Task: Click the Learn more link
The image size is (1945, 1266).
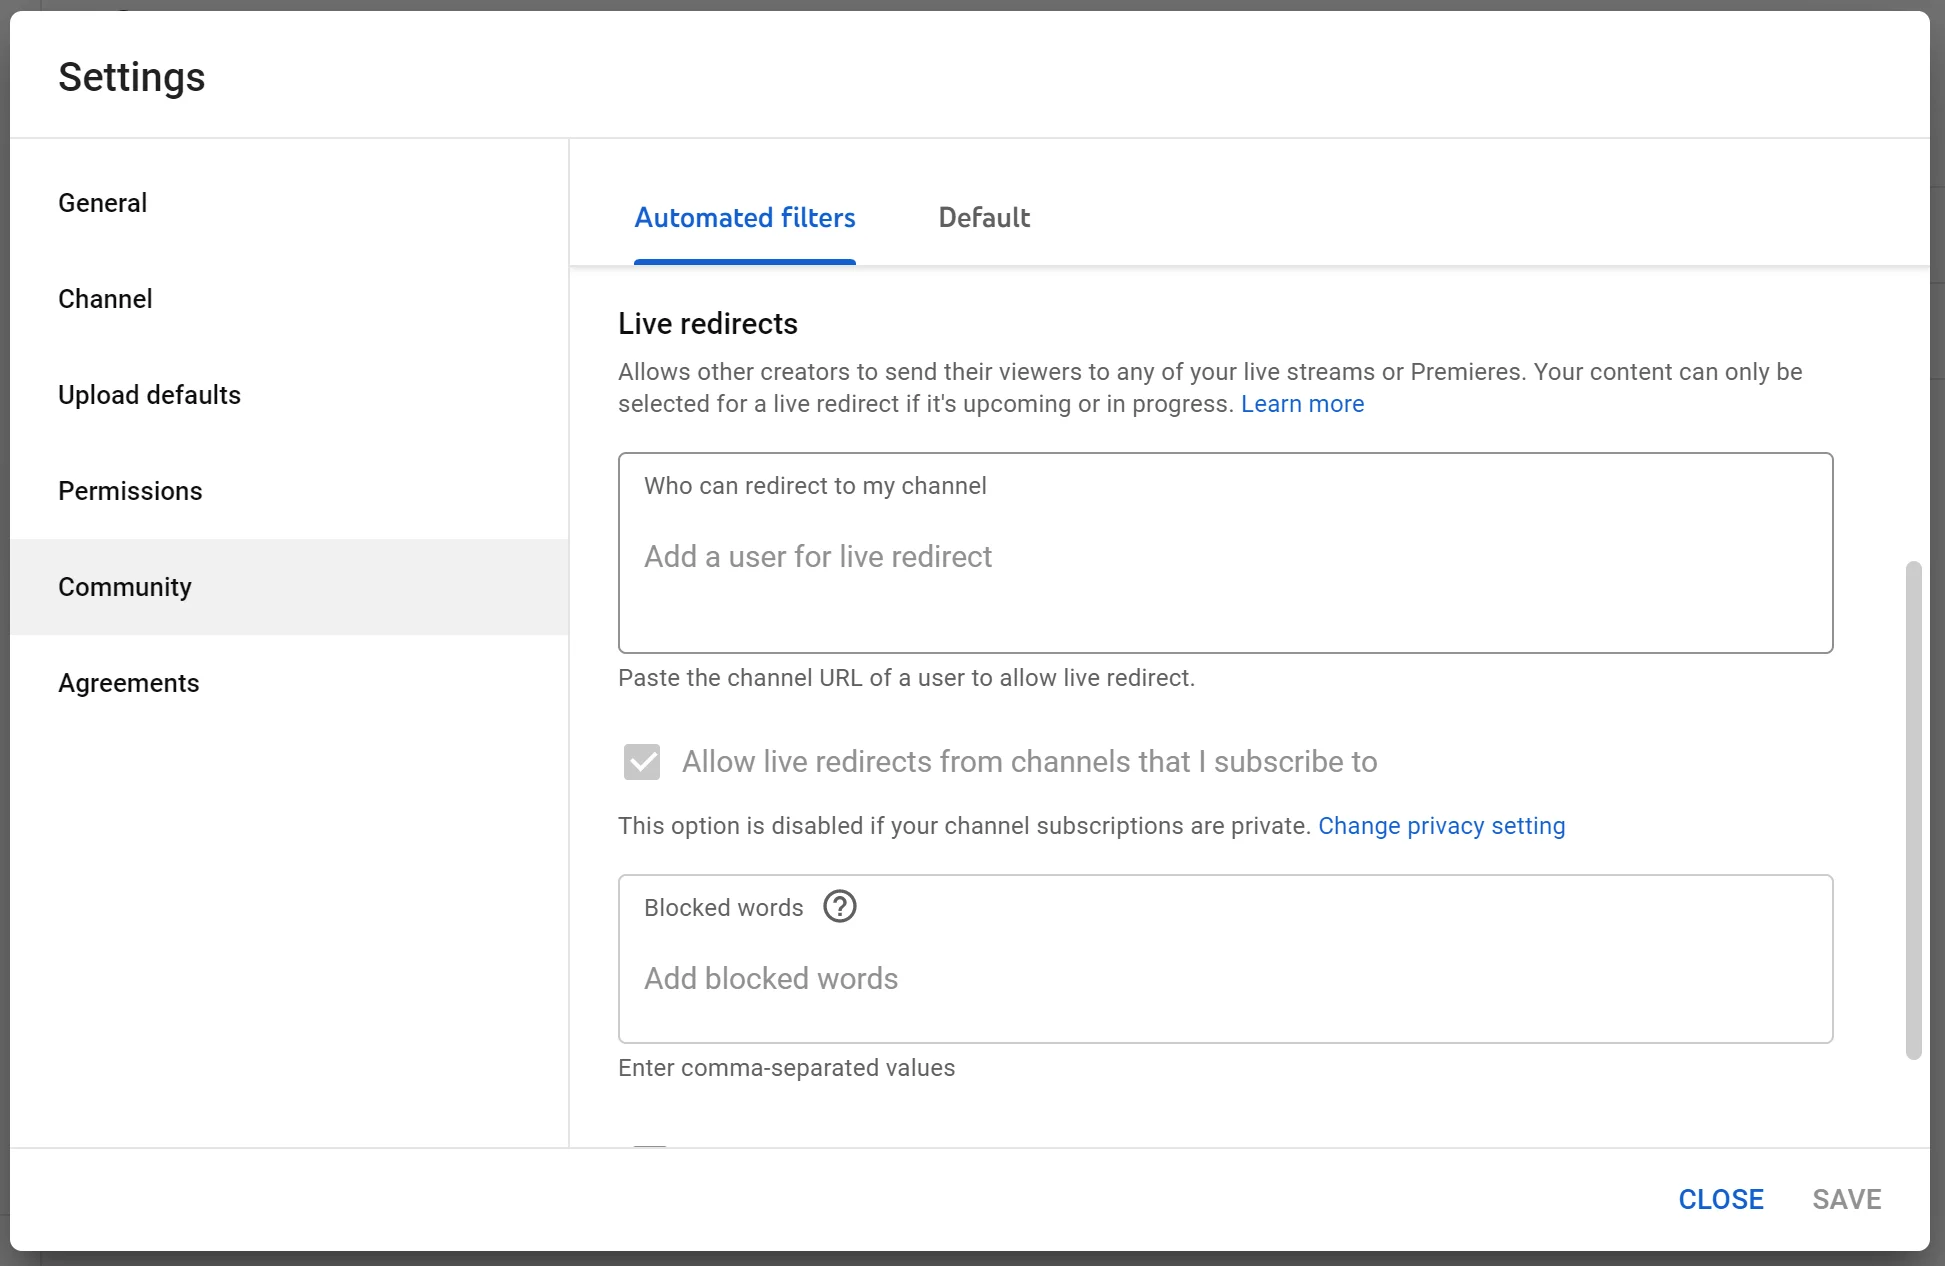Action: 1302,404
